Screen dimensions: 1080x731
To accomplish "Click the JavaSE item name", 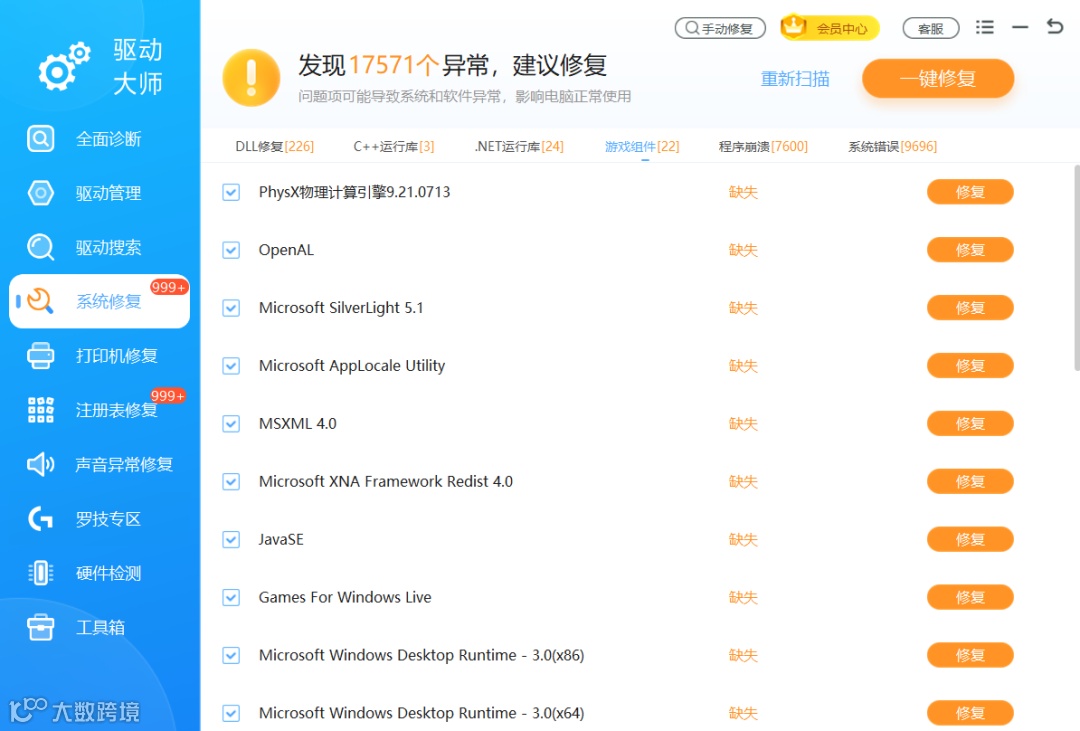I will (x=281, y=539).
